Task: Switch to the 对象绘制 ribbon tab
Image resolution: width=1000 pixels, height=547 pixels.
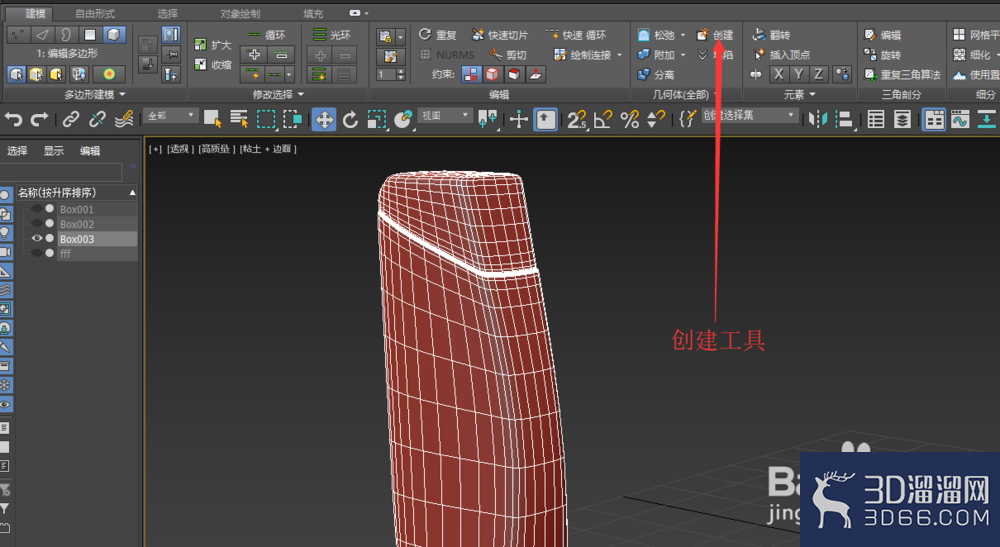Action: [x=240, y=13]
